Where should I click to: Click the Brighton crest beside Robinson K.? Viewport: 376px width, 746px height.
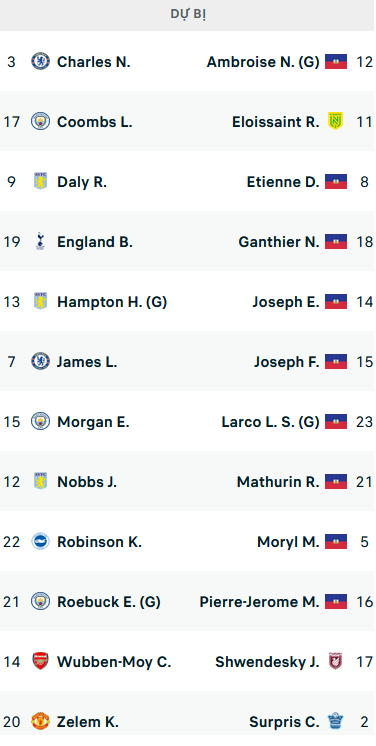40,541
